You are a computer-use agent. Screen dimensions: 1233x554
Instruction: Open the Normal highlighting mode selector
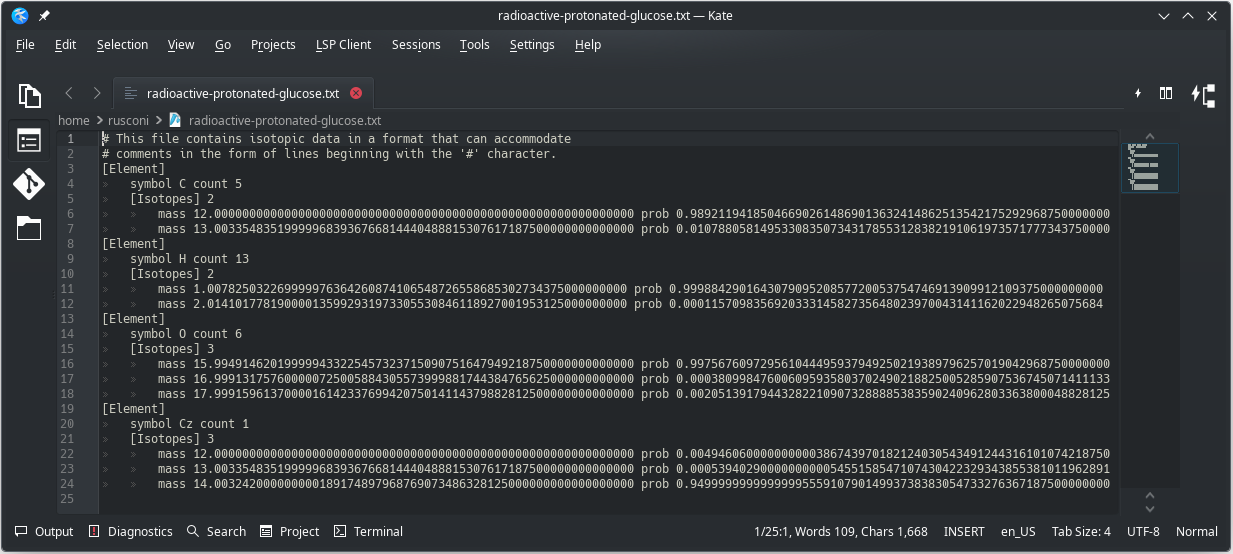pyautogui.click(x=1196, y=532)
